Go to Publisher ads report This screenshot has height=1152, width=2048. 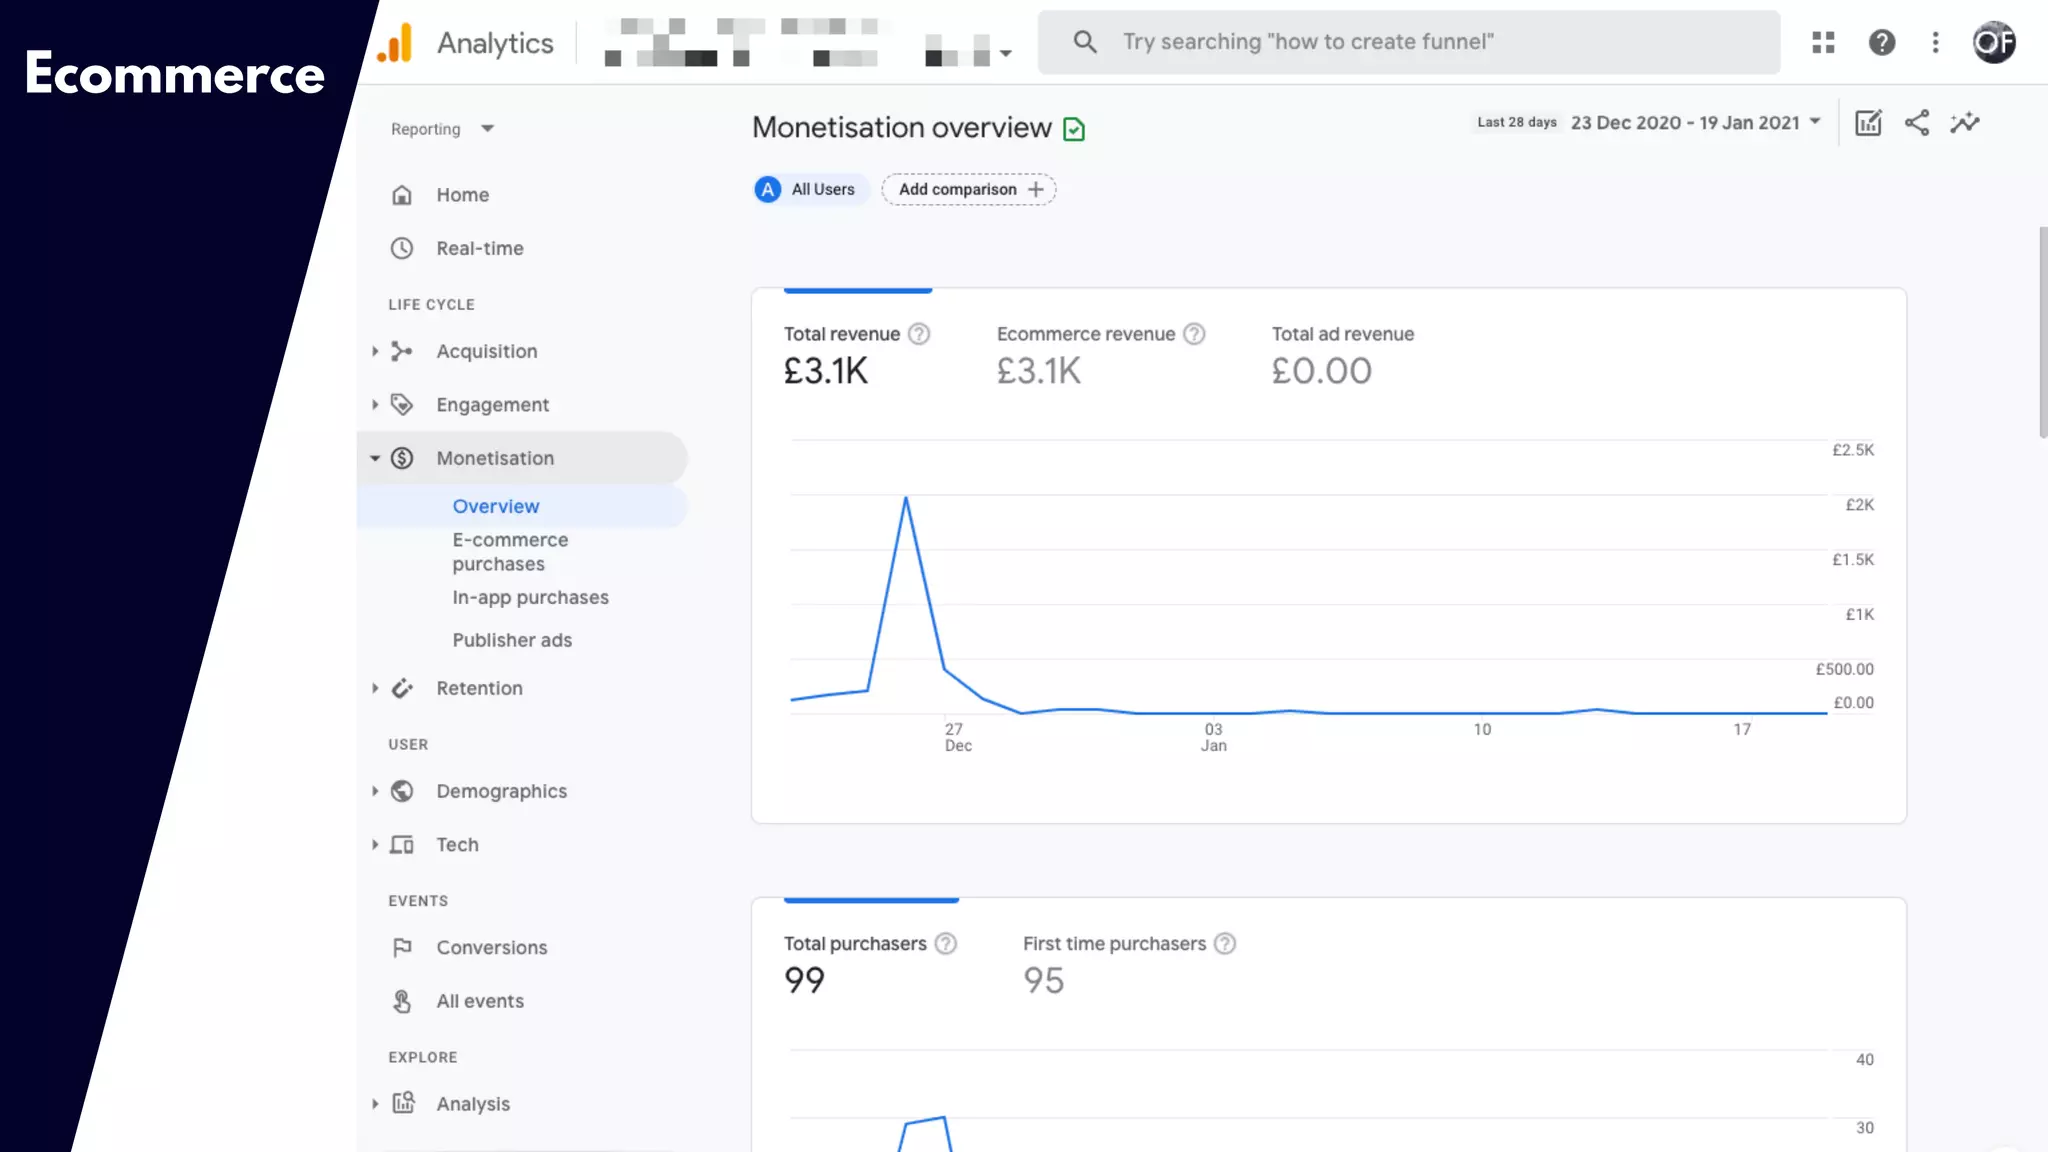tap(512, 640)
